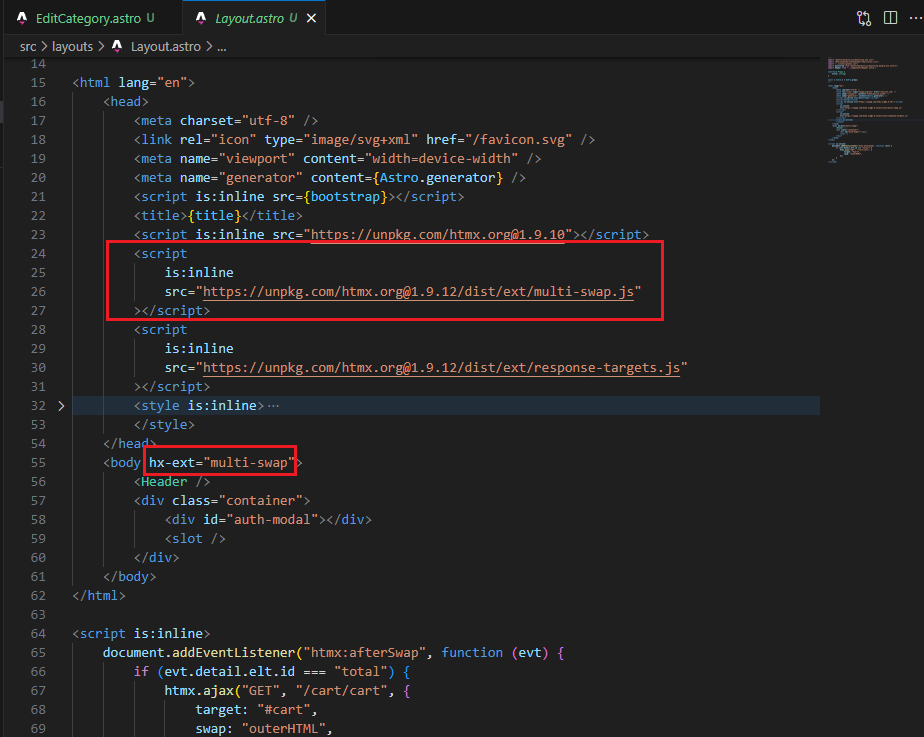Click the Astro file icon in breadcrumb
924x737 pixels.
click(x=117, y=46)
